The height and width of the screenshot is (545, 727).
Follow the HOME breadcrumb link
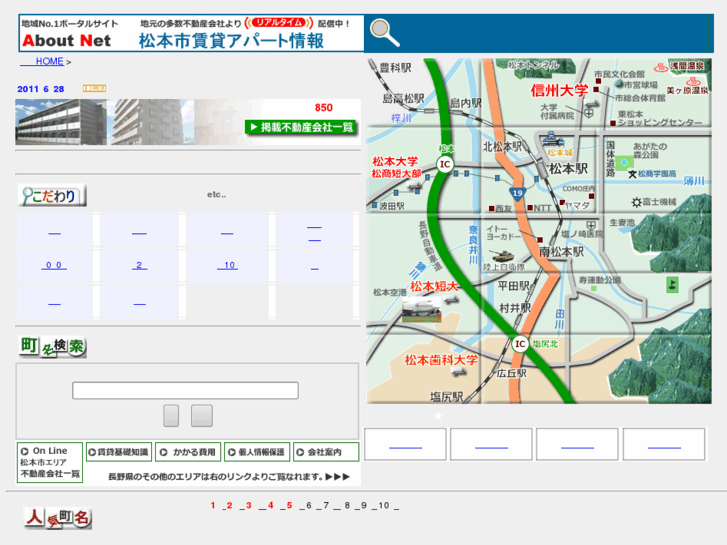[49, 61]
